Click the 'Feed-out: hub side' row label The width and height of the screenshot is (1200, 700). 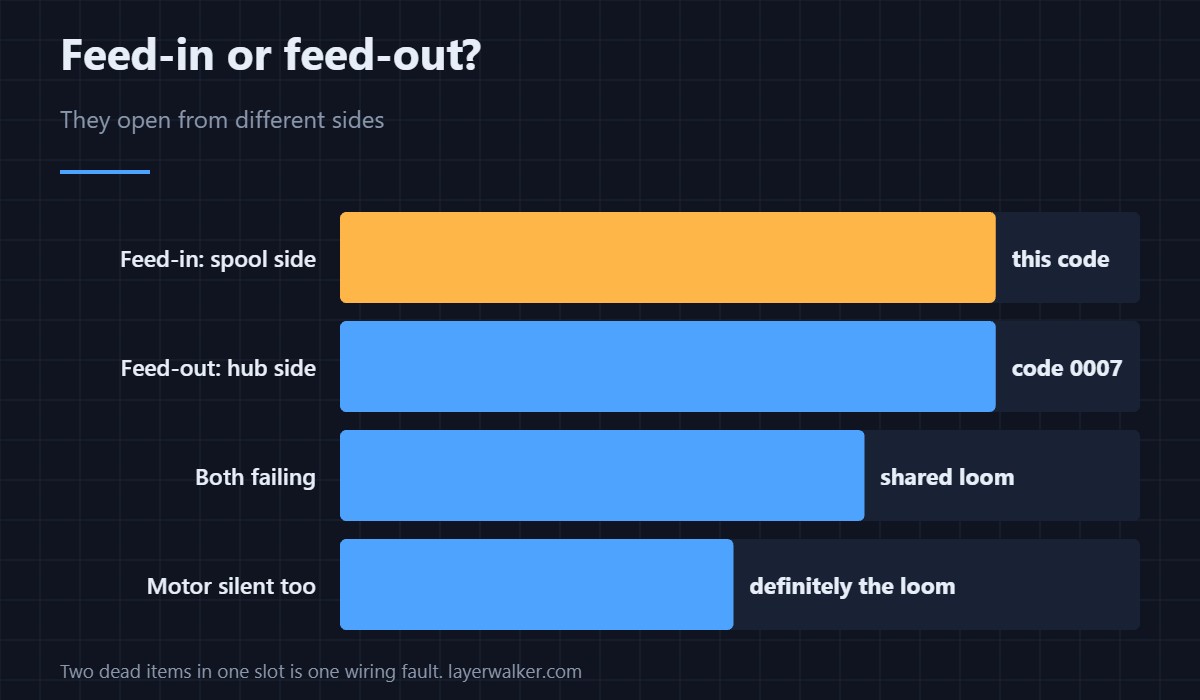tap(218, 368)
